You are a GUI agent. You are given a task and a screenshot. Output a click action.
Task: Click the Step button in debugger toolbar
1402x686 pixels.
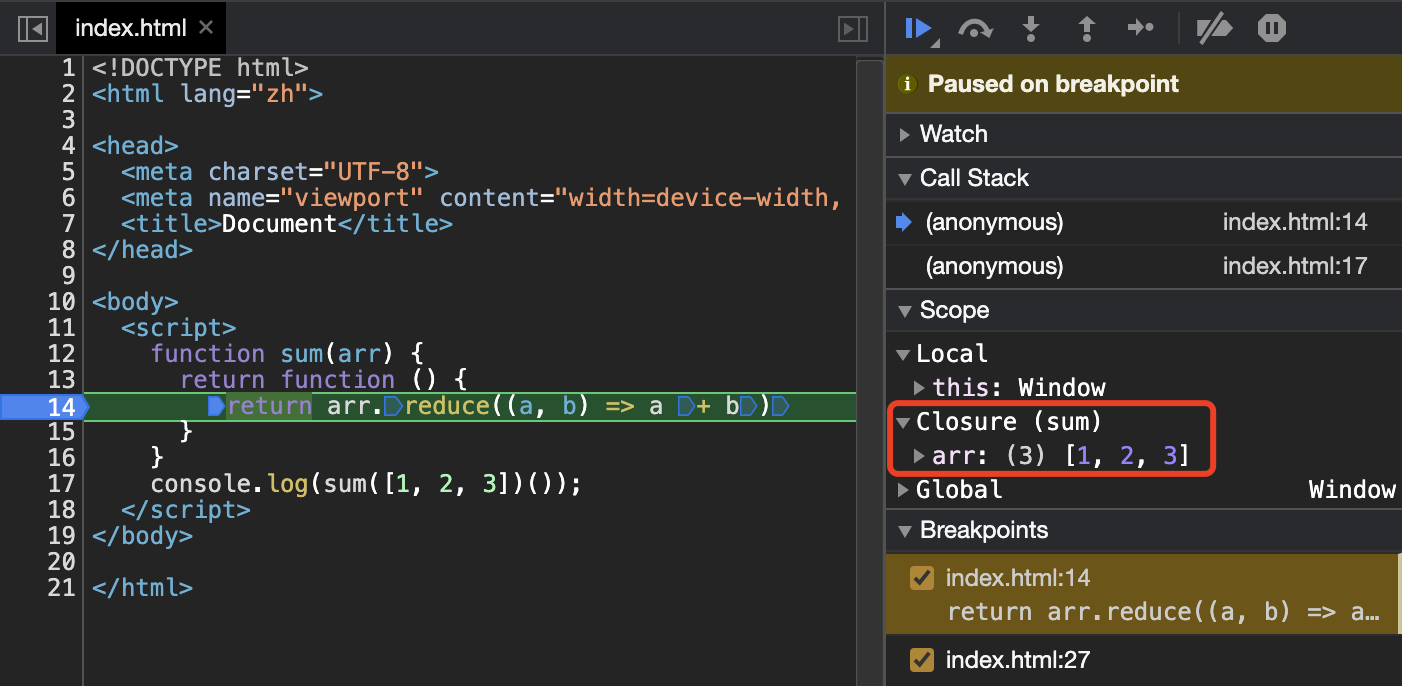[1141, 28]
